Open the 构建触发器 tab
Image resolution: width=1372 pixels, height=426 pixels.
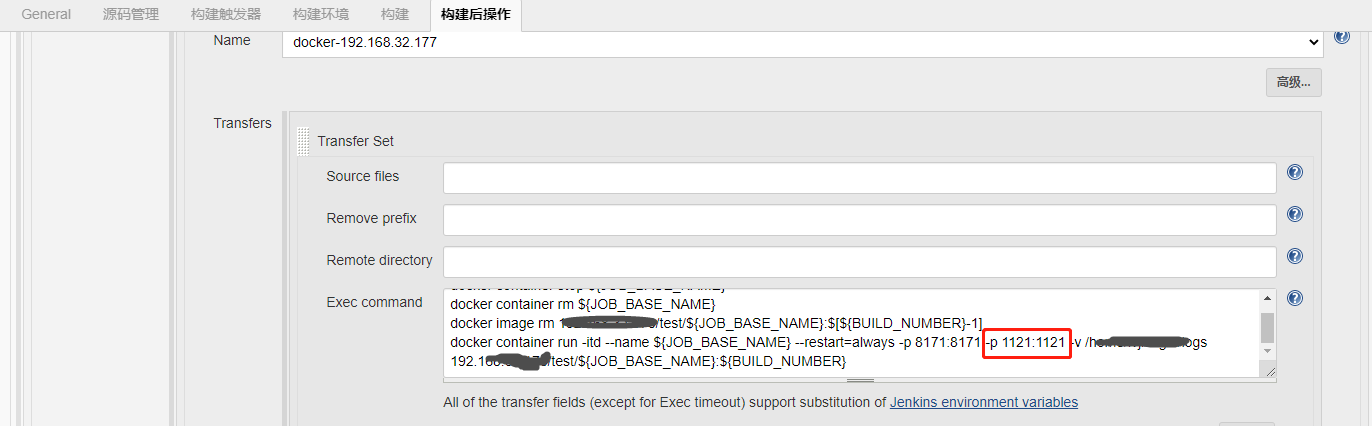point(226,14)
